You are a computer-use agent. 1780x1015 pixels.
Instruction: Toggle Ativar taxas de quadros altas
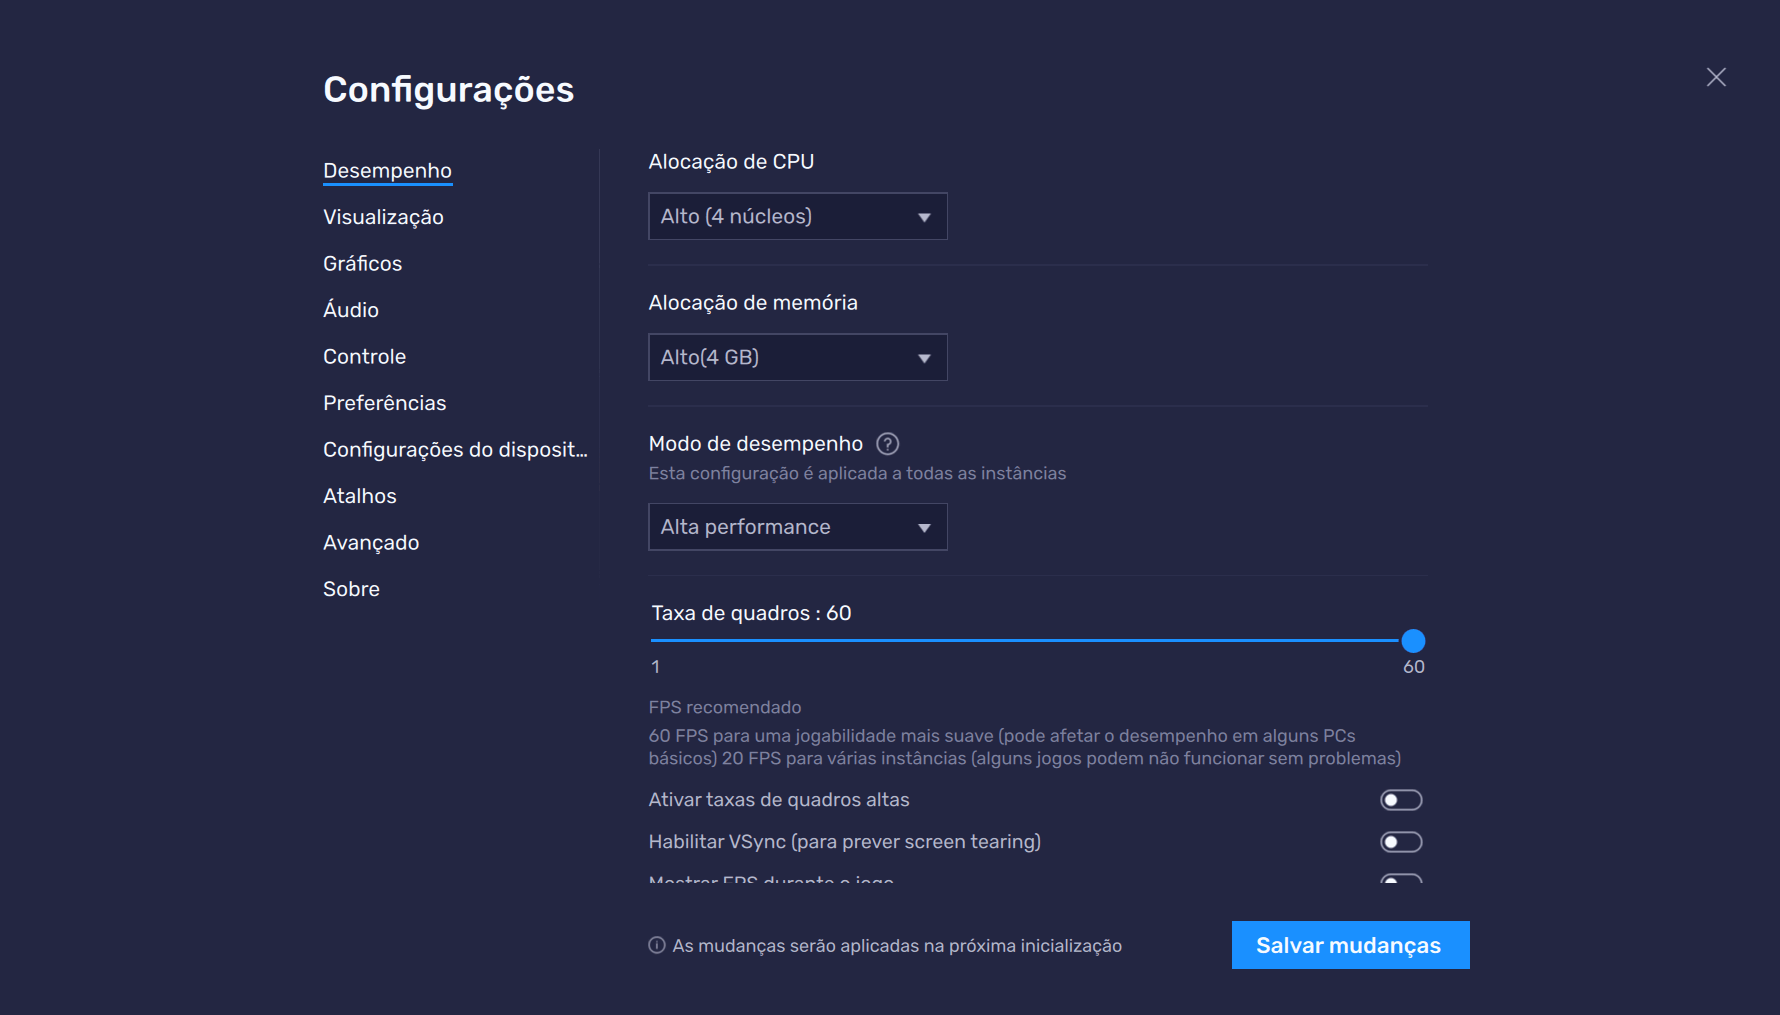coord(1401,800)
